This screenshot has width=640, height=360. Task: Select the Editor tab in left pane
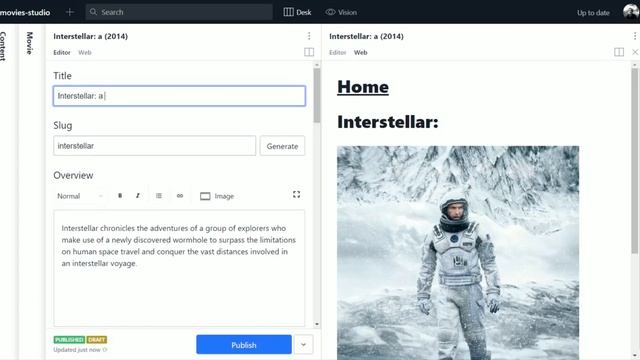pyautogui.click(x=62, y=53)
